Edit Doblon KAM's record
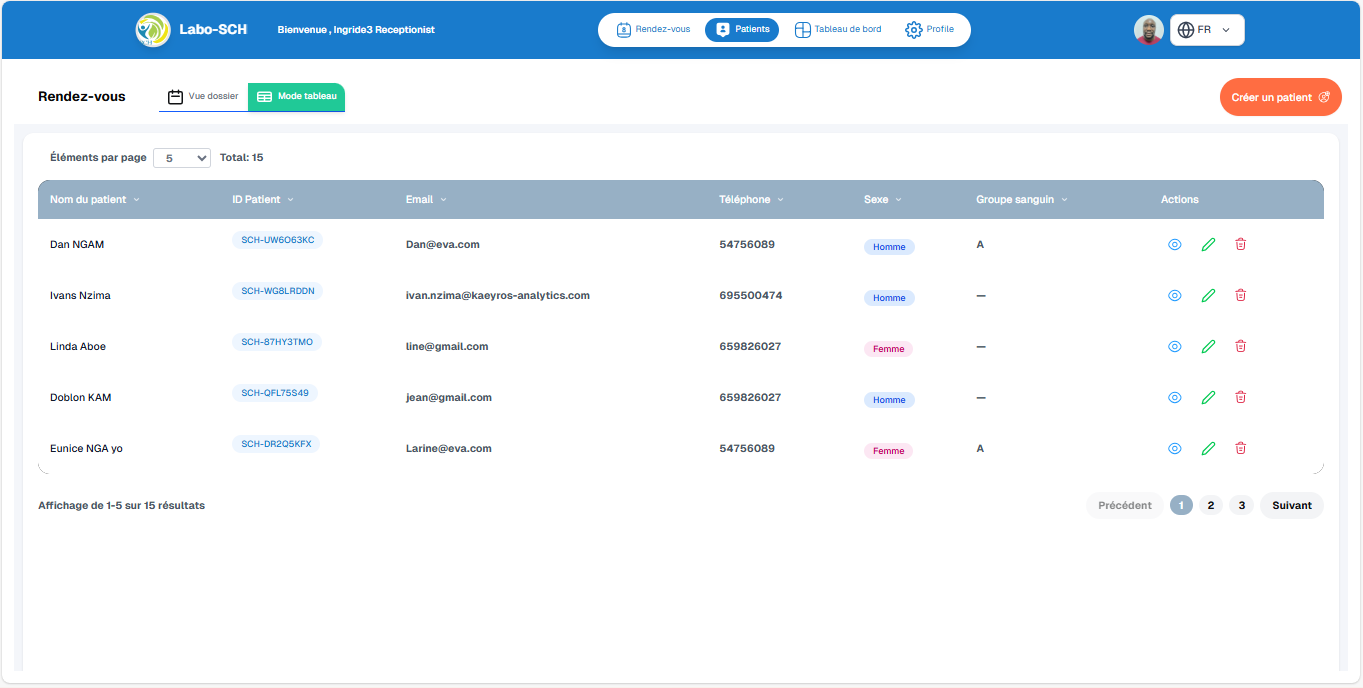Screen dimensions: 1363x688 tap(1208, 397)
